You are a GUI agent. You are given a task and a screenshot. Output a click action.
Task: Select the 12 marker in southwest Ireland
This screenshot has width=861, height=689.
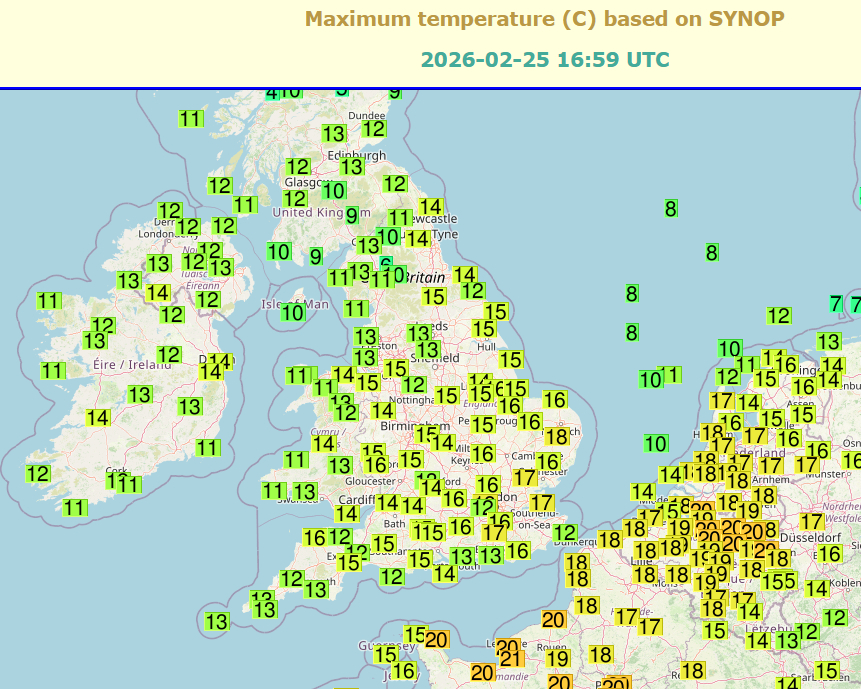38,474
